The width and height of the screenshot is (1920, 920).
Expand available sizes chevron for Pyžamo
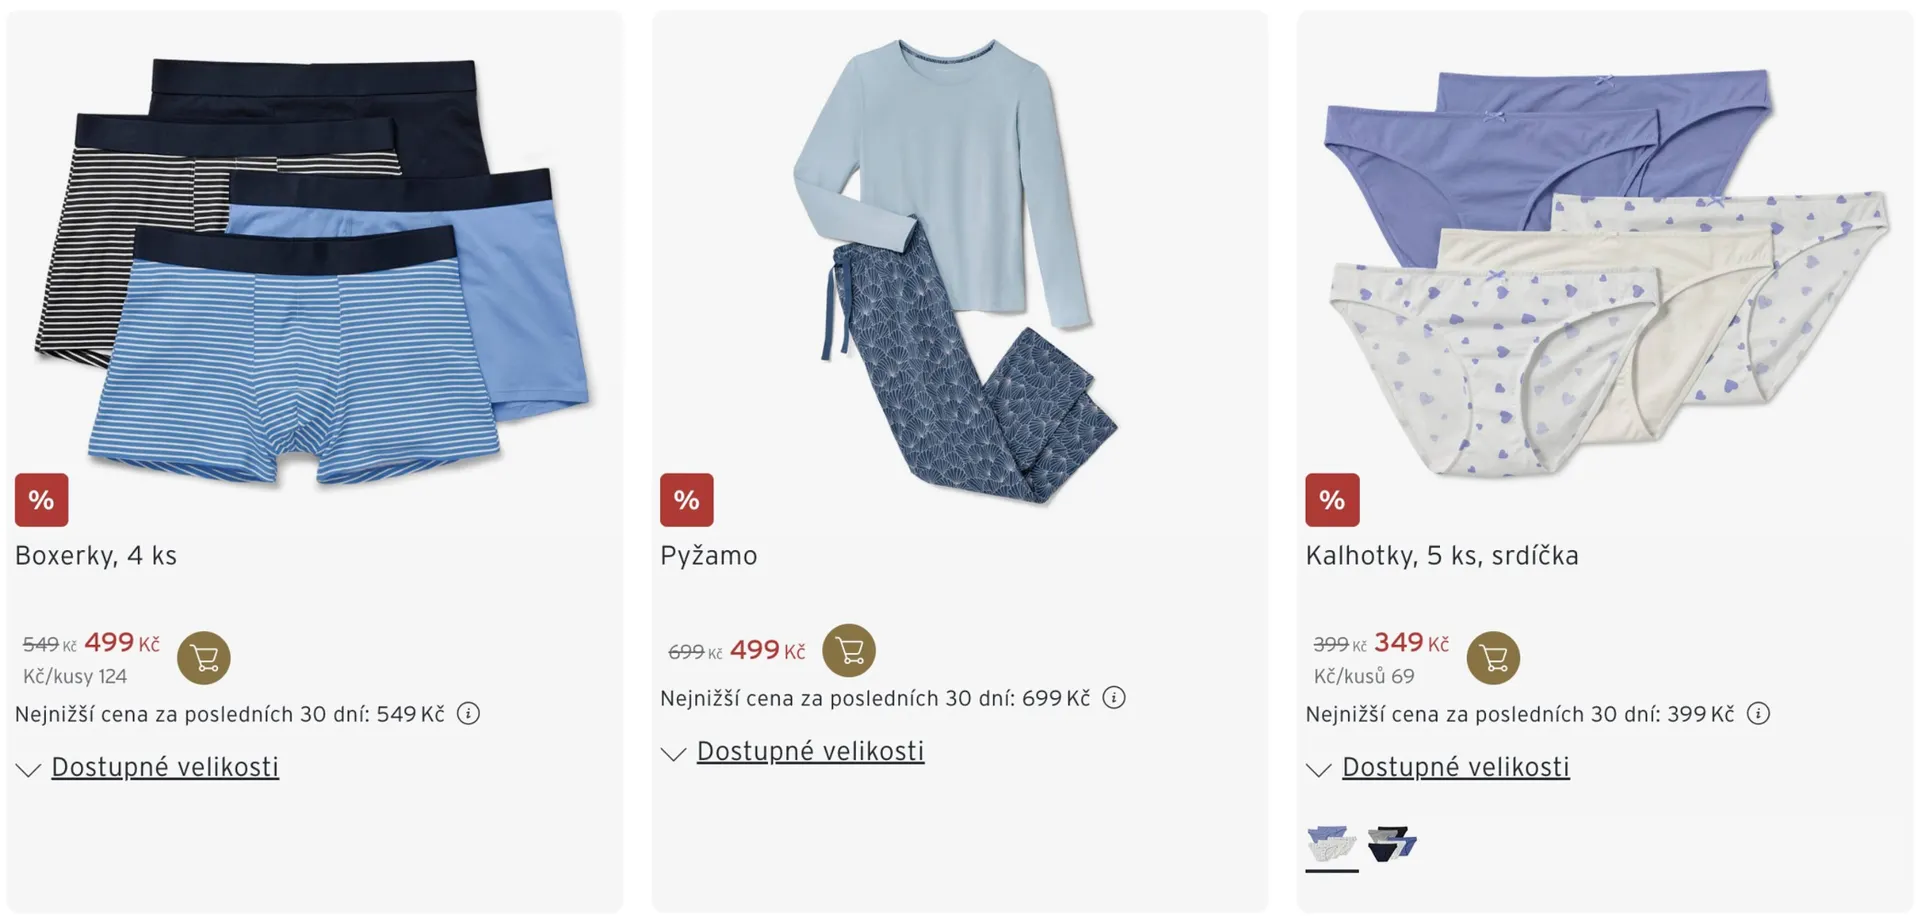[674, 753]
